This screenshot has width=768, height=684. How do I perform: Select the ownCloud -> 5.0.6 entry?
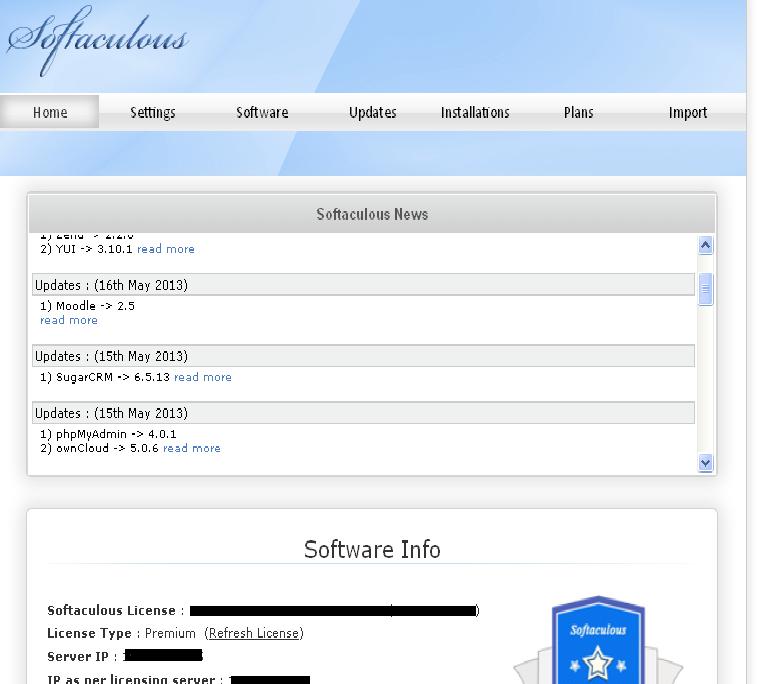coord(99,448)
